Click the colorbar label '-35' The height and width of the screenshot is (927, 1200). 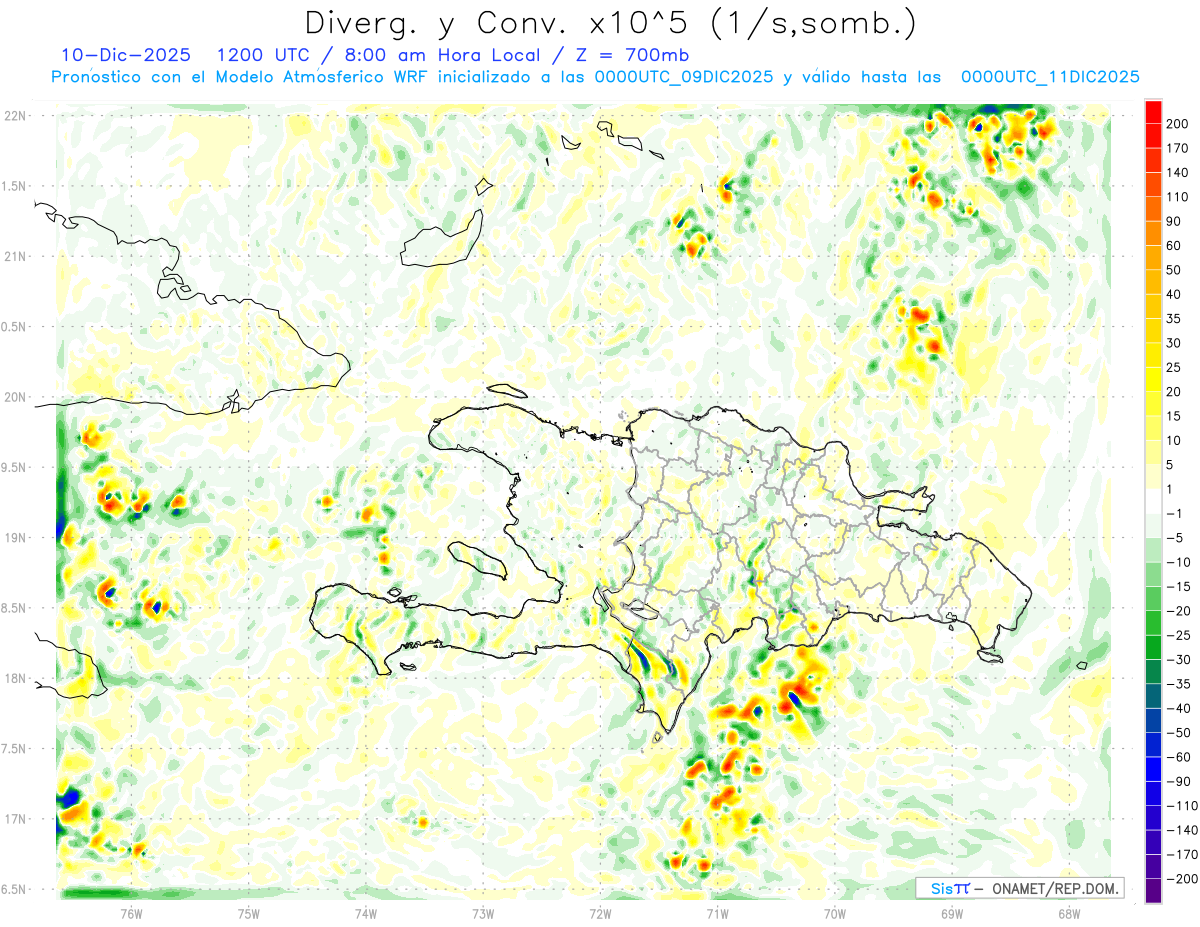click(1179, 684)
